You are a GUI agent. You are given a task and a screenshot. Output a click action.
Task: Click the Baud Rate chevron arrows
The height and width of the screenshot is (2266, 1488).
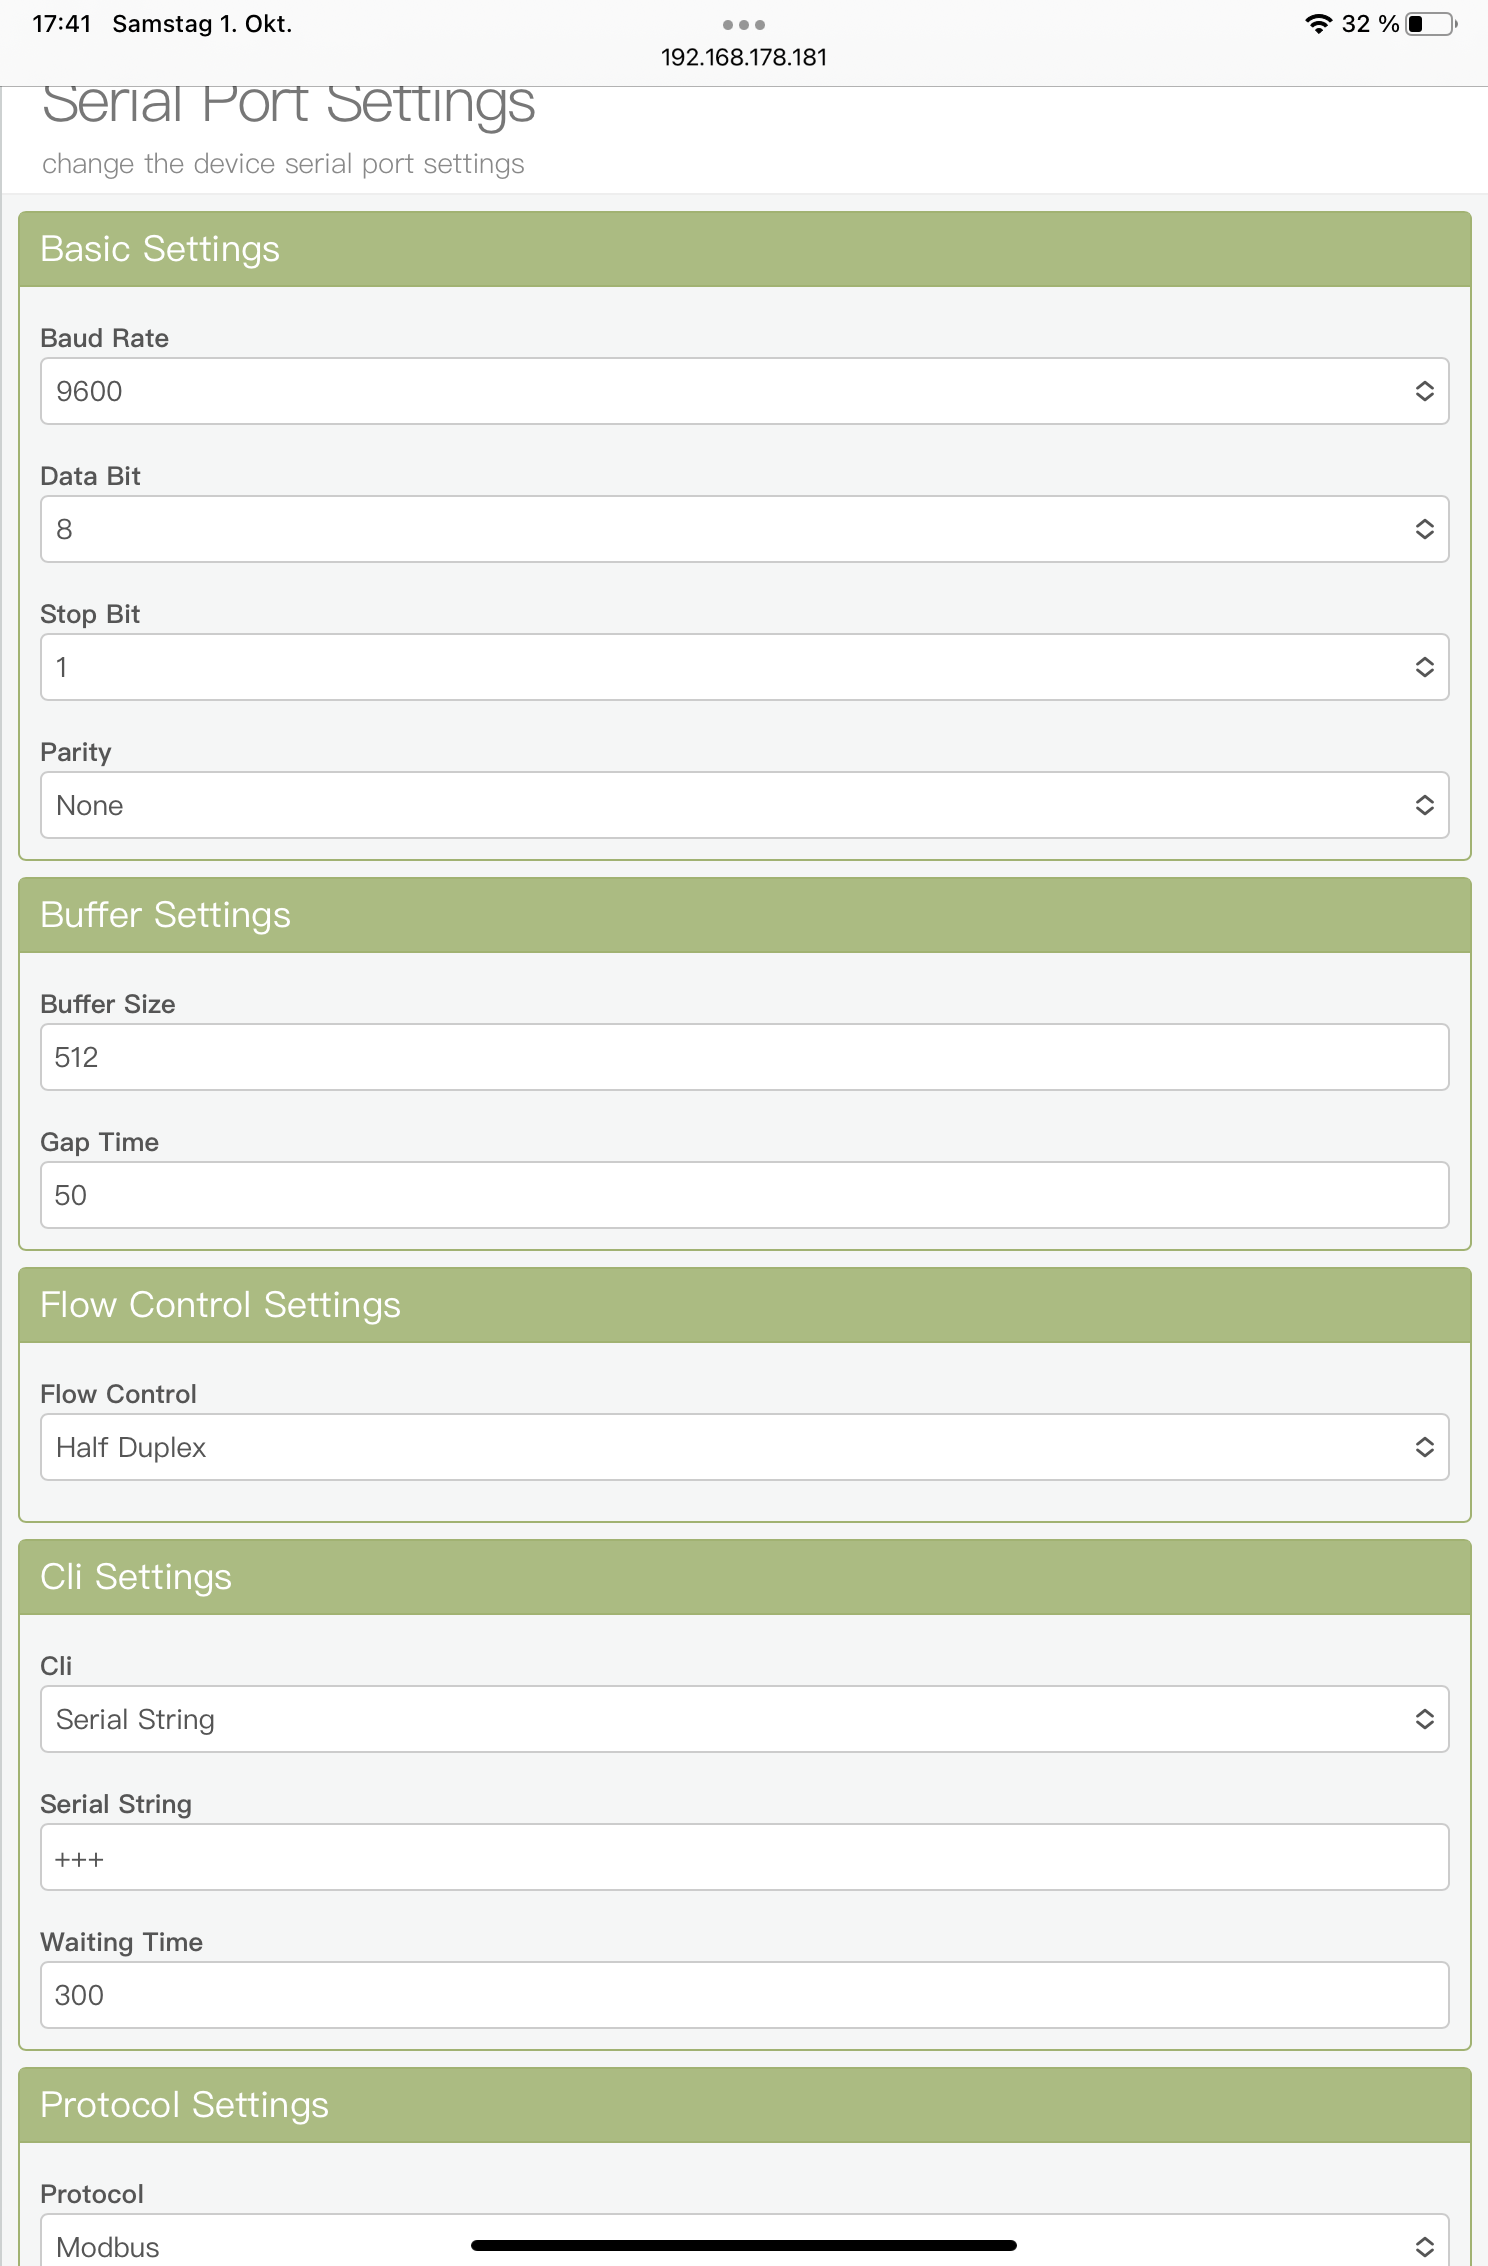click(x=1424, y=391)
